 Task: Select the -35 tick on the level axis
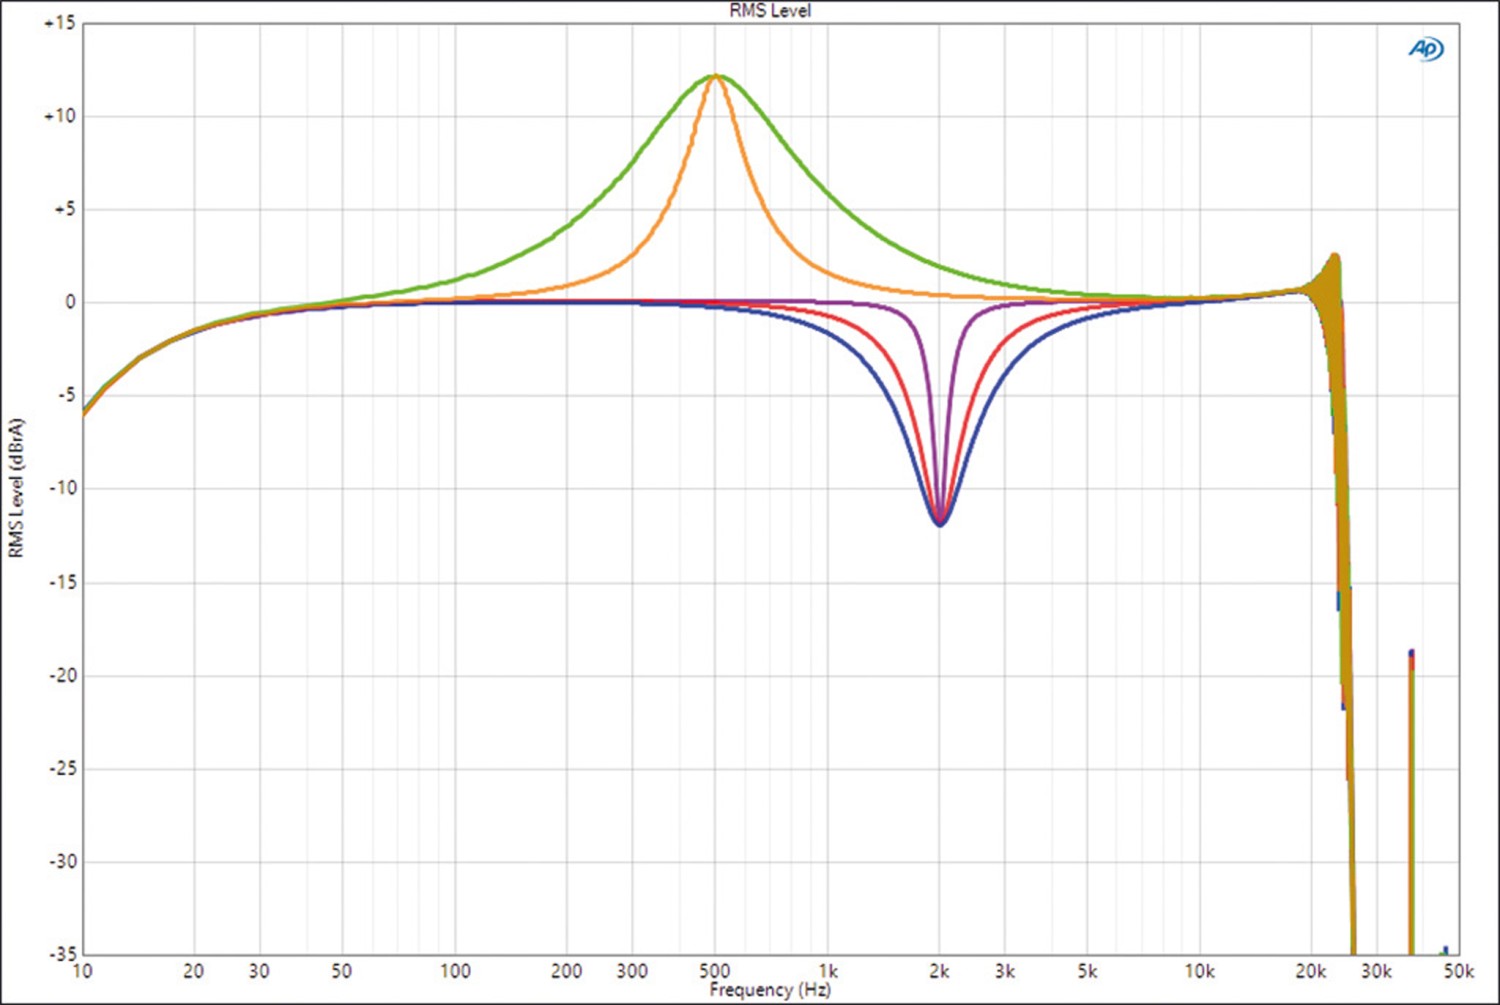[61, 954]
